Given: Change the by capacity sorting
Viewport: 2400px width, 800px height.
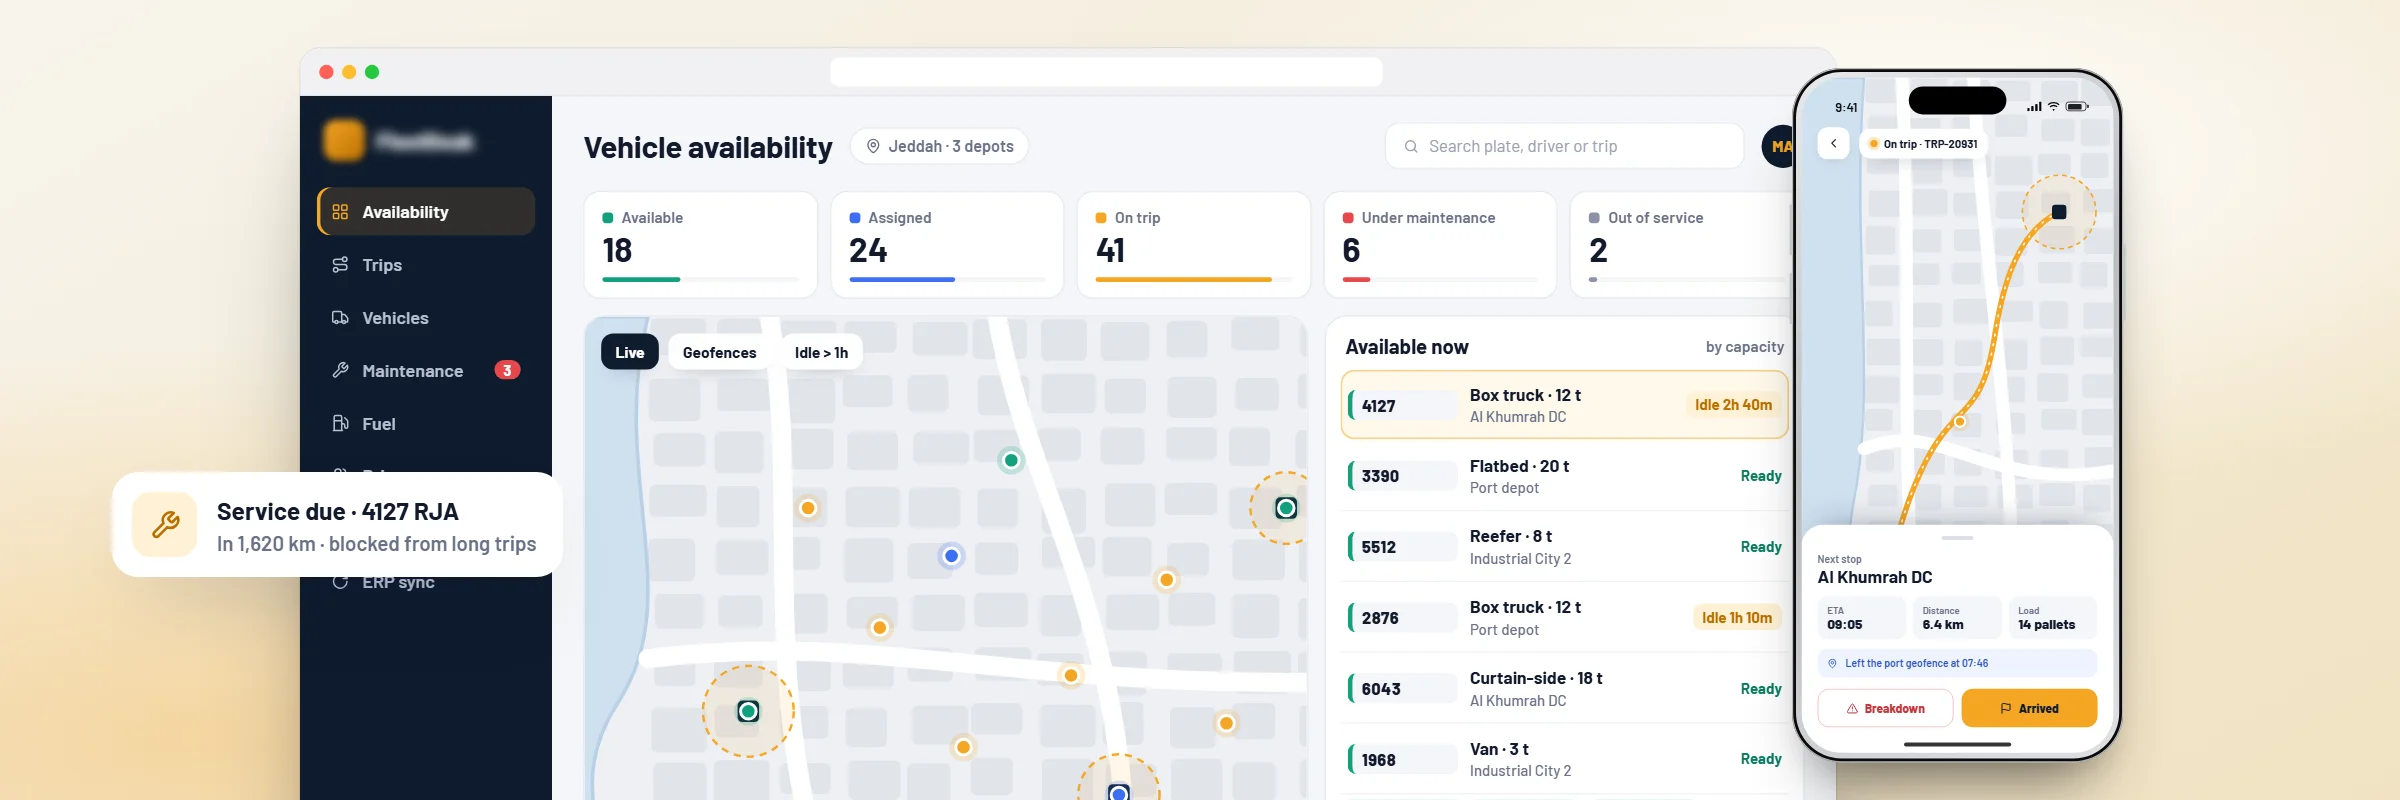Looking at the screenshot, I should pyautogui.click(x=1744, y=347).
